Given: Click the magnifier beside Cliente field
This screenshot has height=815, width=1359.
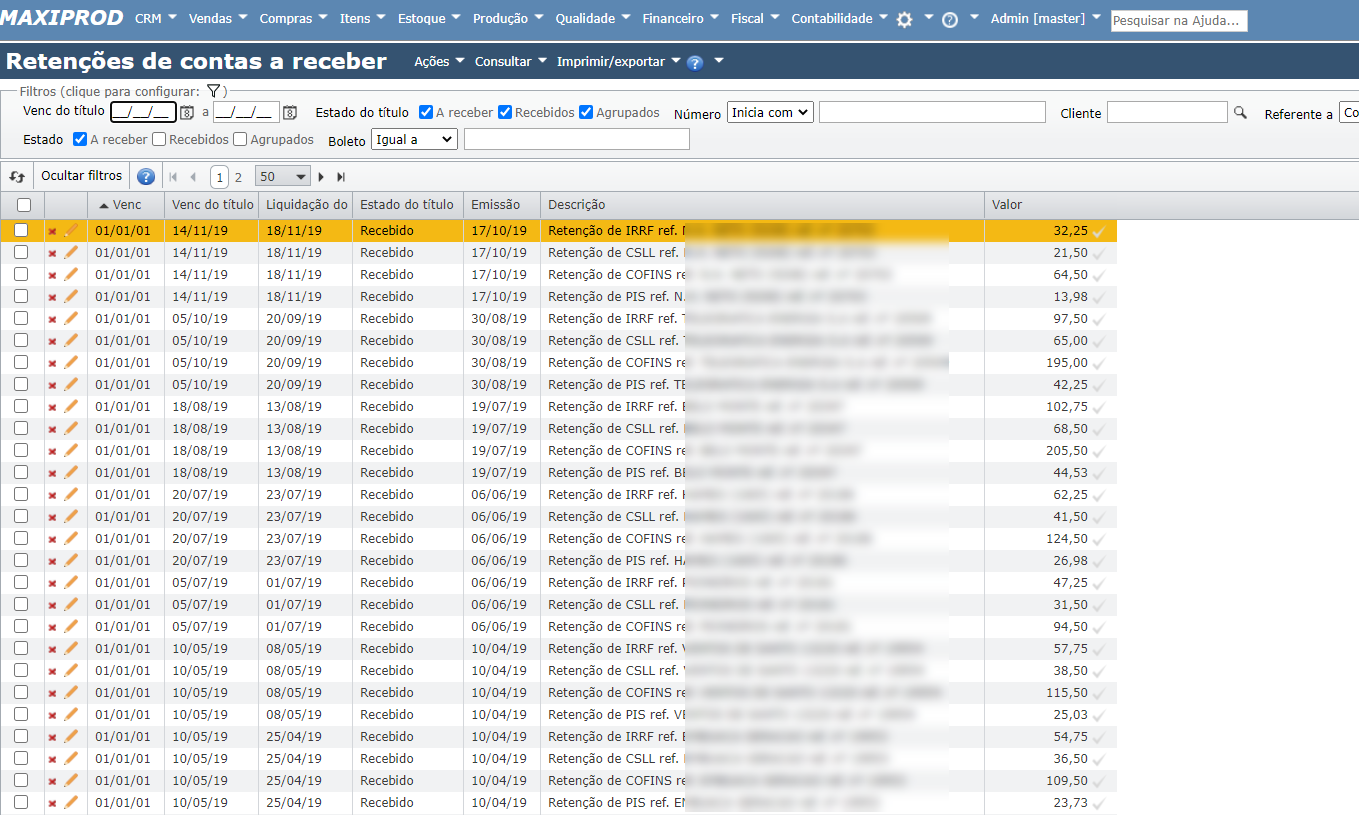Looking at the screenshot, I should point(1241,113).
